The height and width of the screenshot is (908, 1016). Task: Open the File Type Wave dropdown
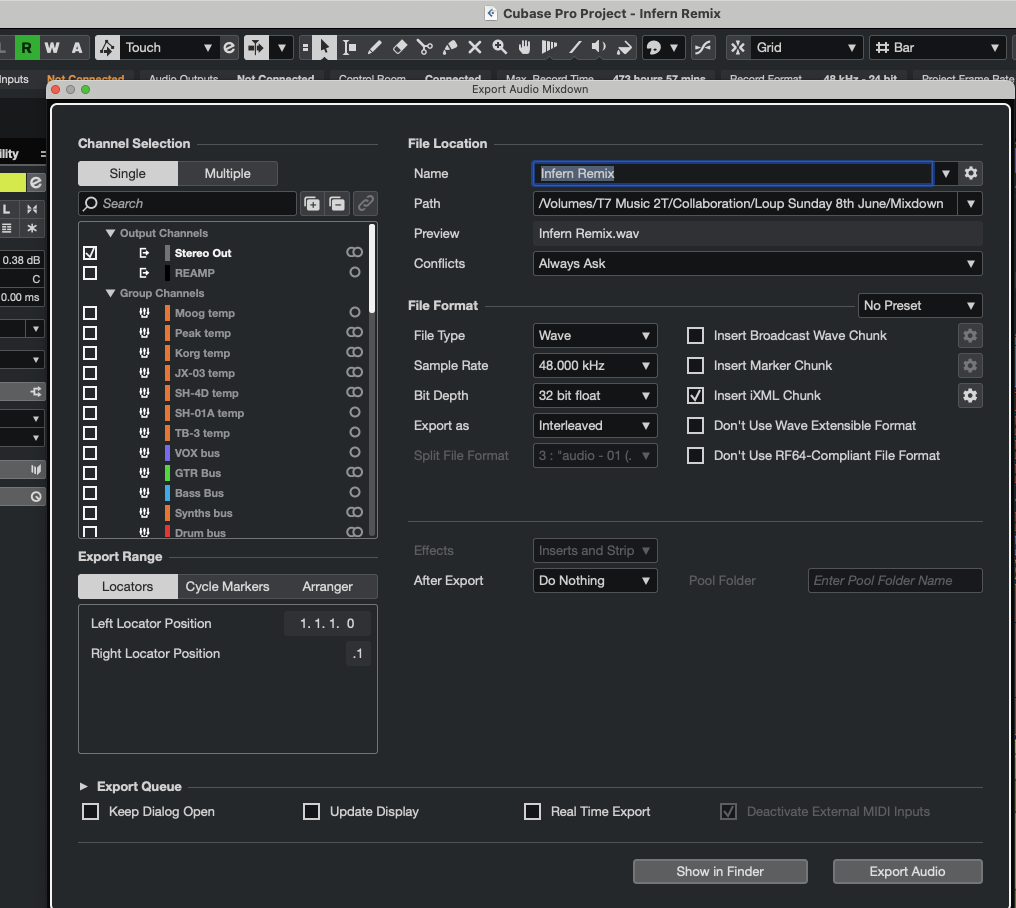click(x=595, y=336)
